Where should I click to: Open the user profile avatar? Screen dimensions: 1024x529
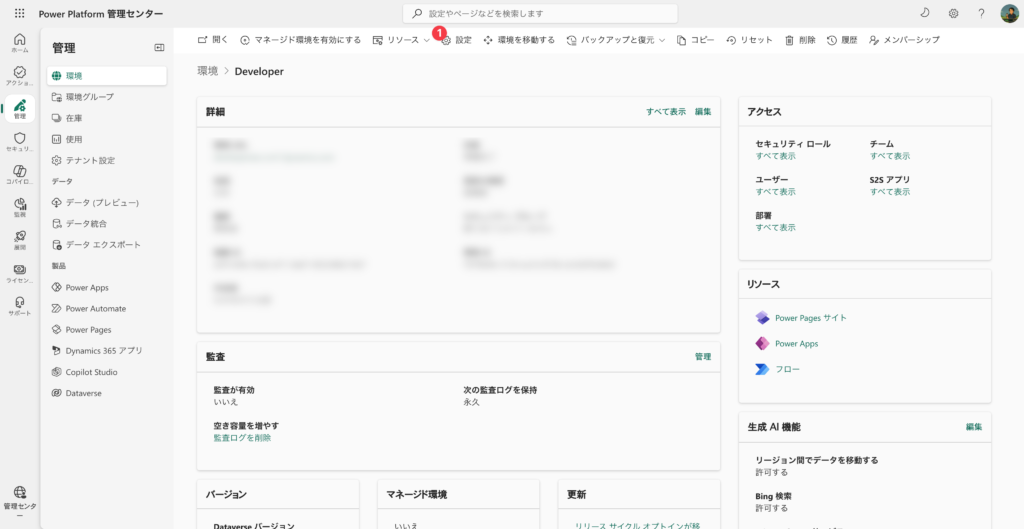(1009, 14)
